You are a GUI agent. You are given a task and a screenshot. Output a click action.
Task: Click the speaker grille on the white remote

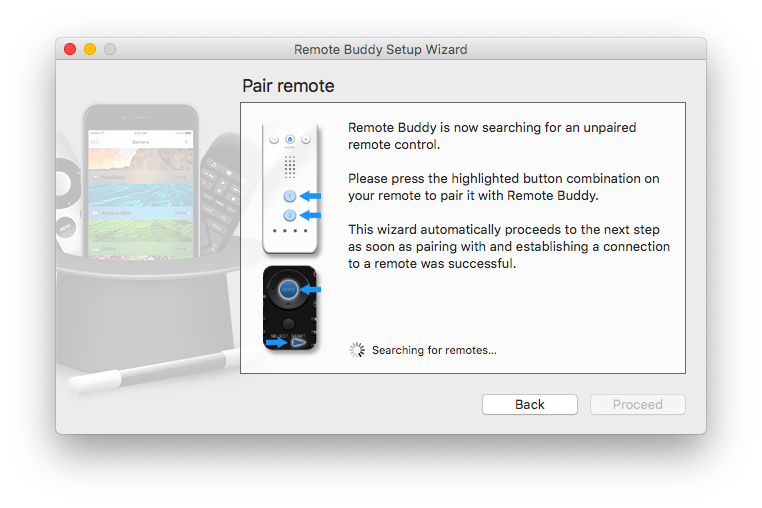coord(290,167)
